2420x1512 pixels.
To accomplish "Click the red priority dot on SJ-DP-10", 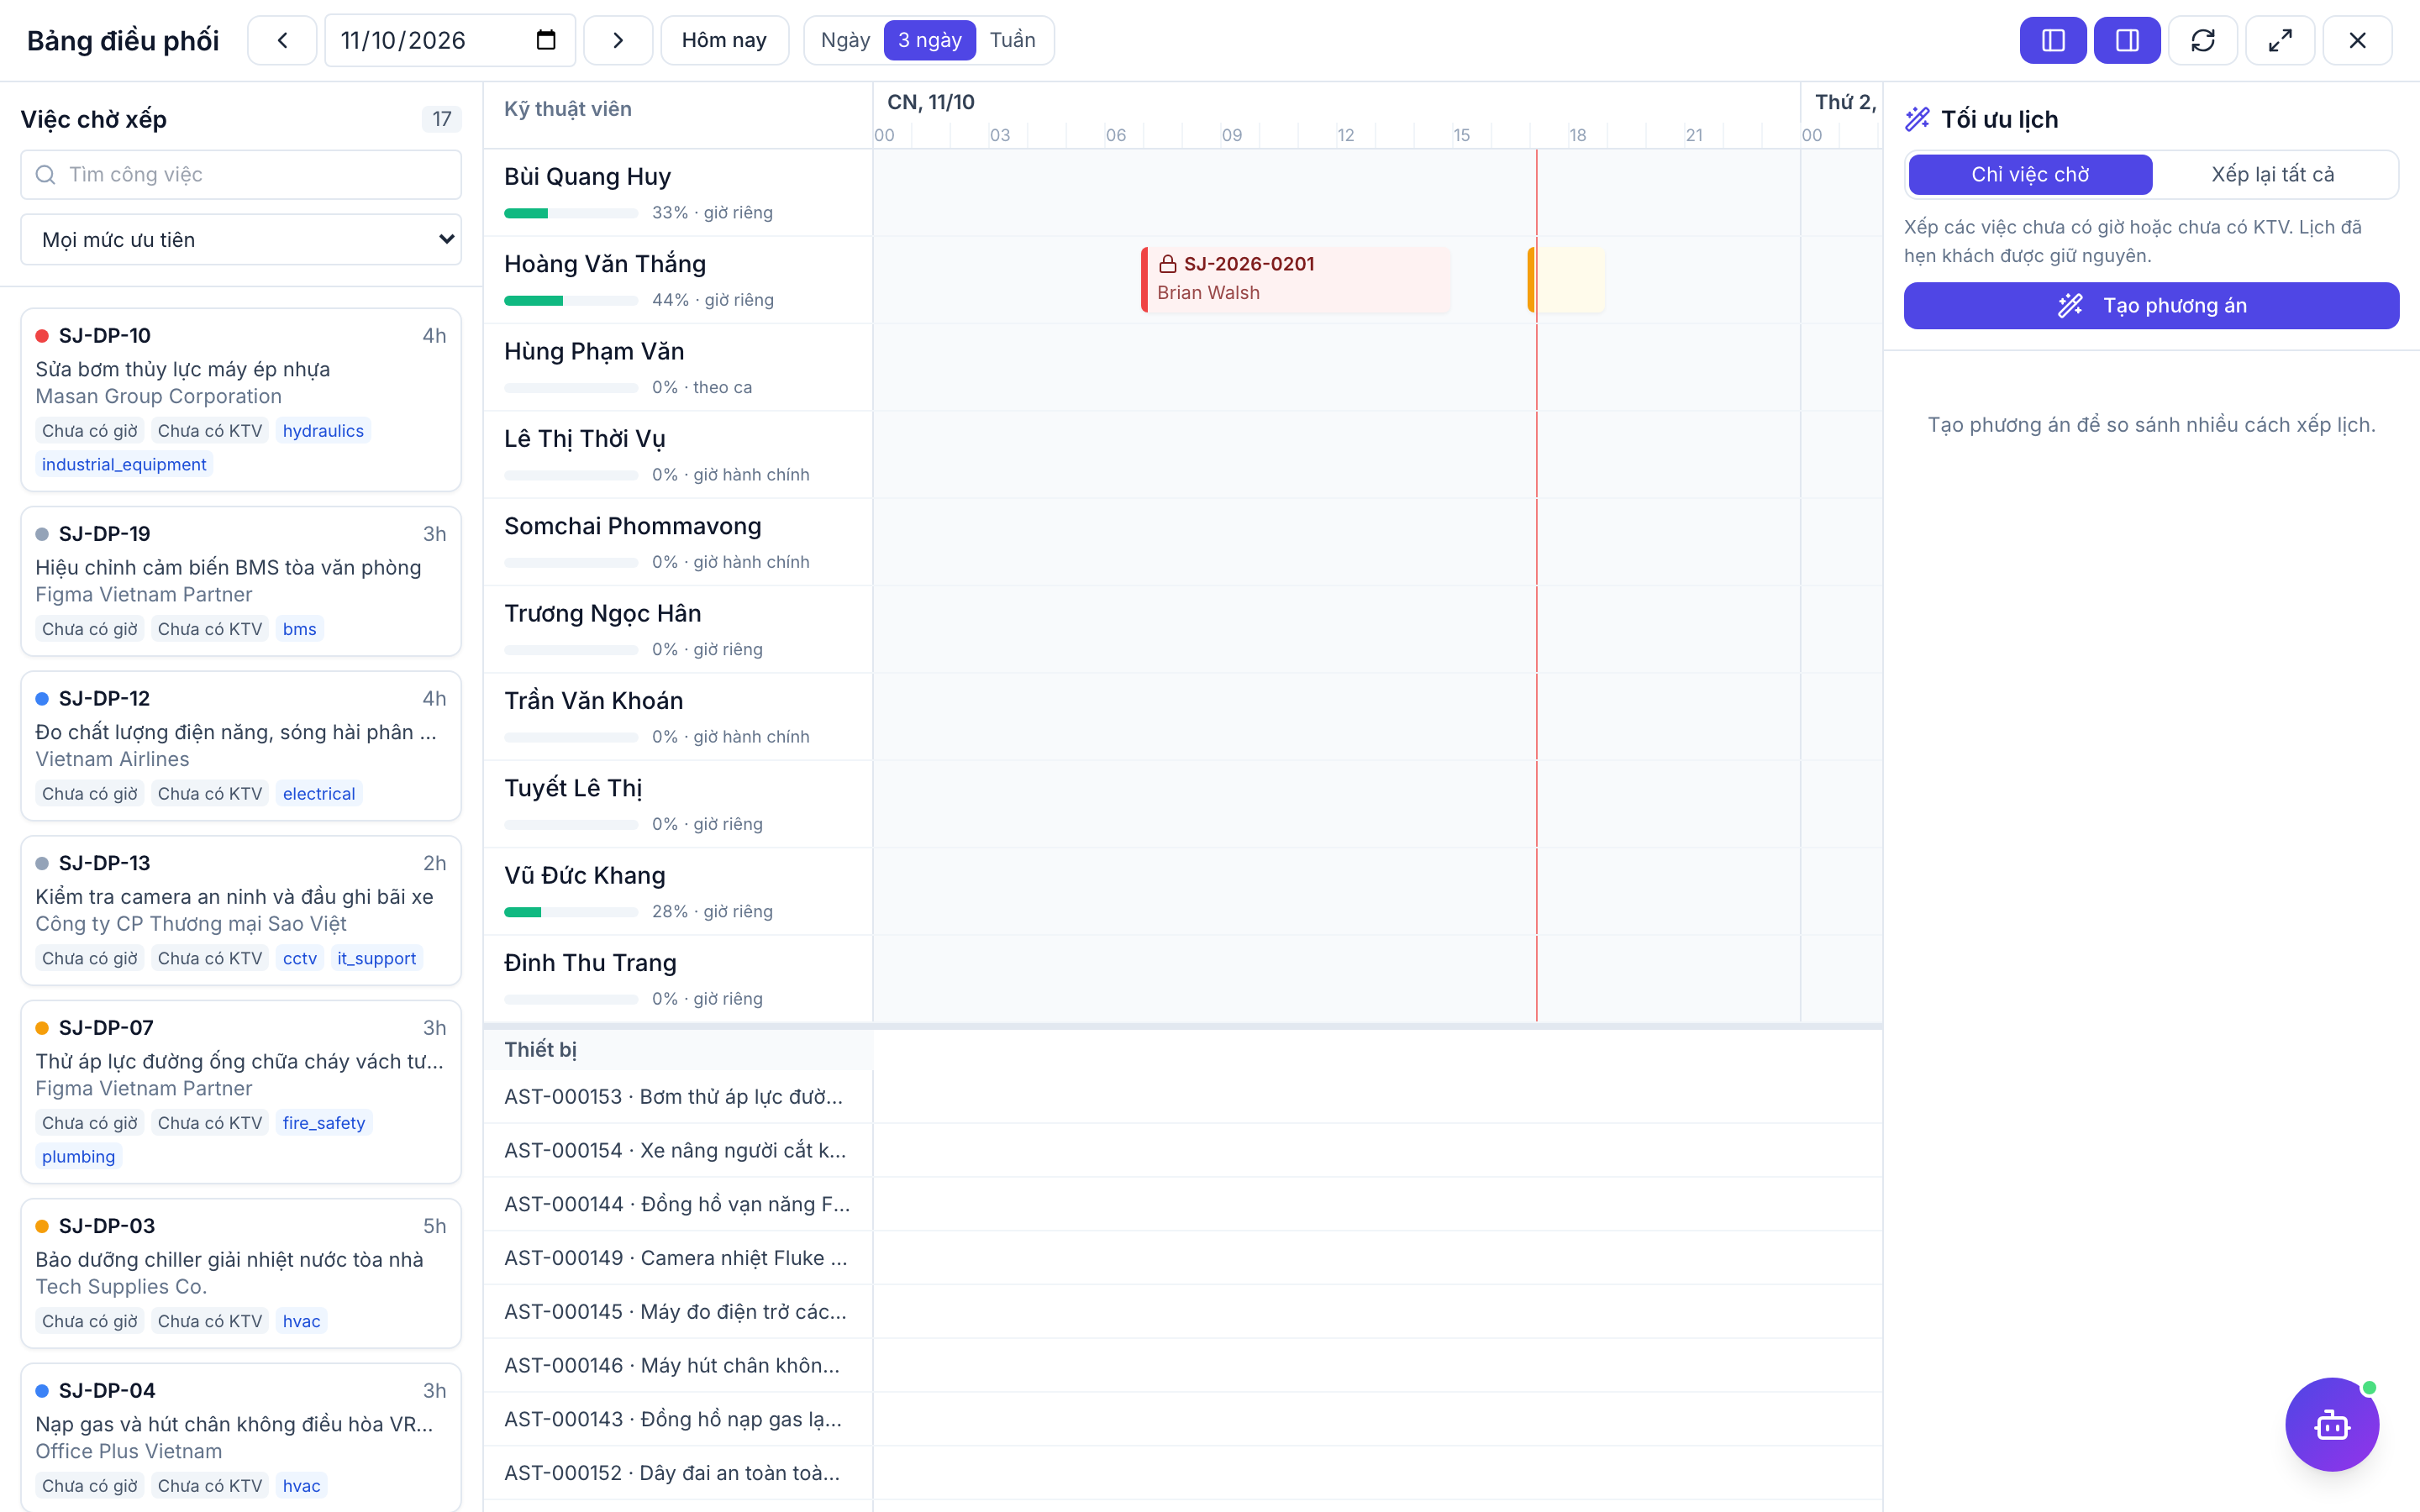I will pyautogui.click(x=42, y=336).
